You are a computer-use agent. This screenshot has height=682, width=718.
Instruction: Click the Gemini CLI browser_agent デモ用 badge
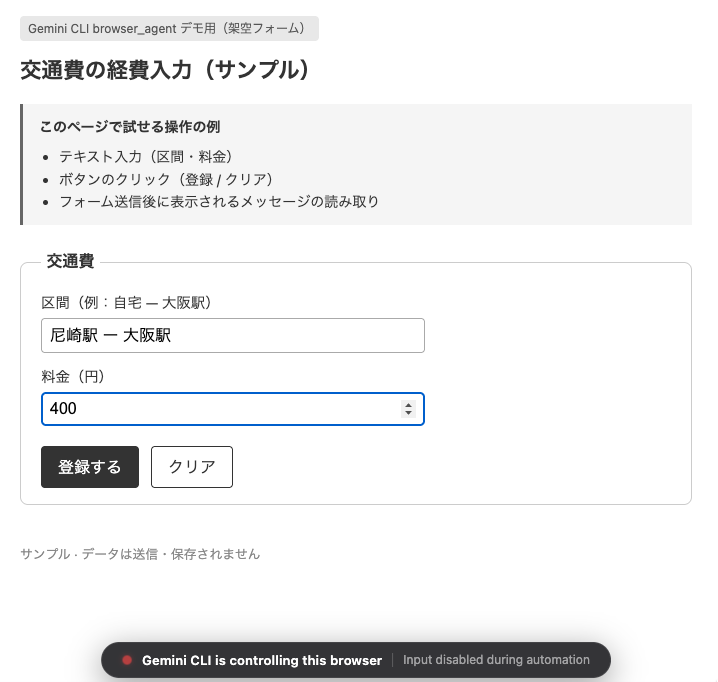pos(169,28)
